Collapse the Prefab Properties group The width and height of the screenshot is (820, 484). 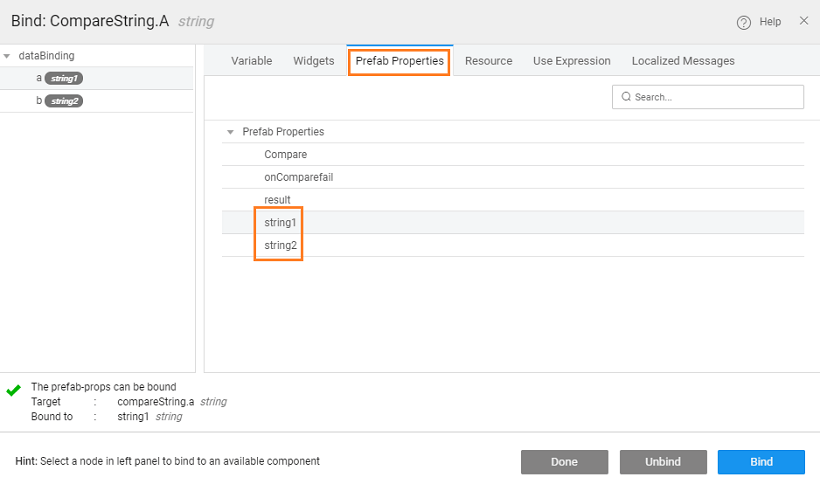click(231, 132)
